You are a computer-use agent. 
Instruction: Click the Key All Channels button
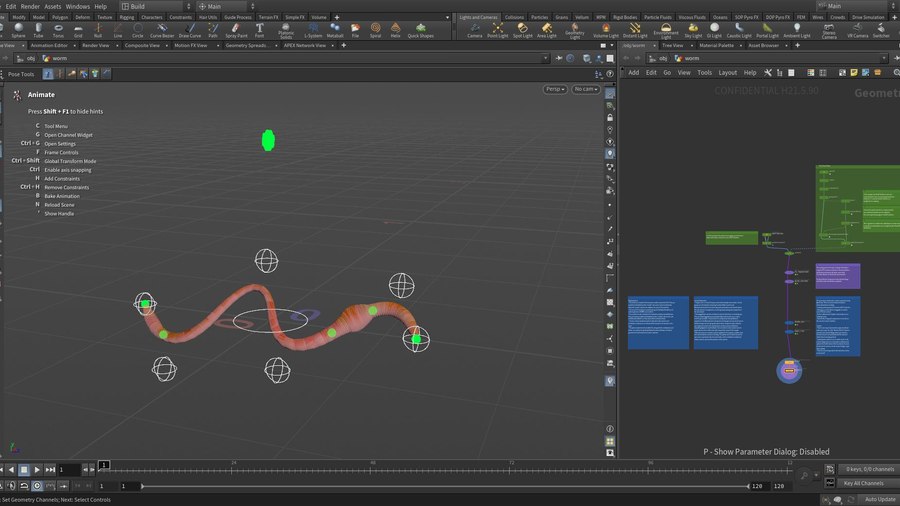[x=864, y=483]
